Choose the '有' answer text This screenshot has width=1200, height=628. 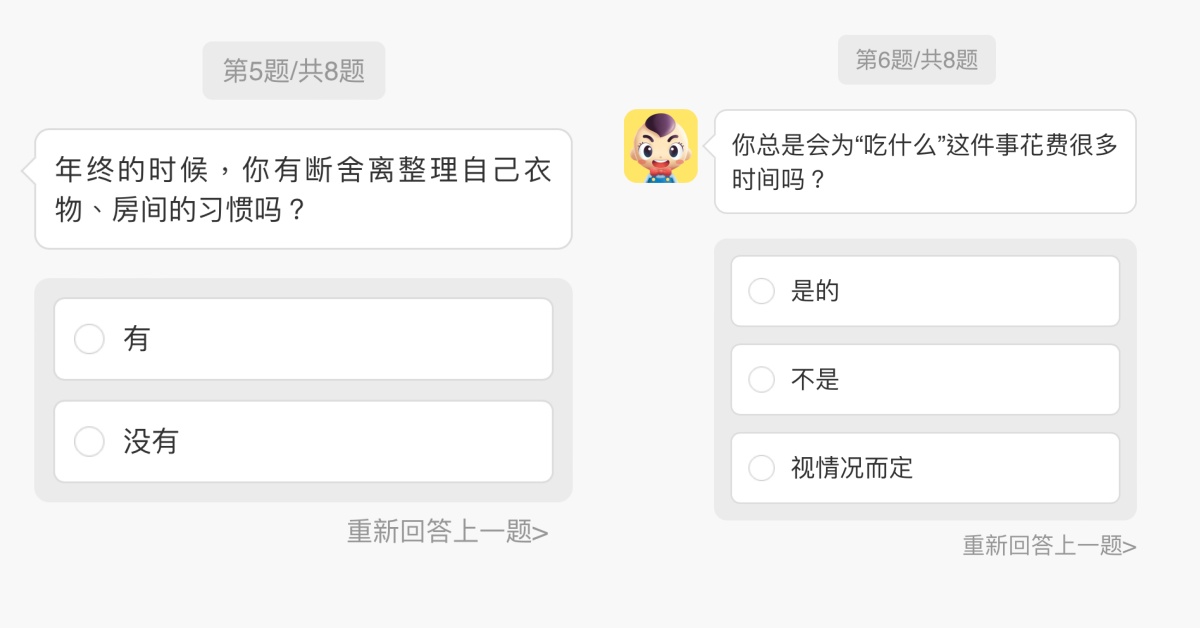(137, 339)
